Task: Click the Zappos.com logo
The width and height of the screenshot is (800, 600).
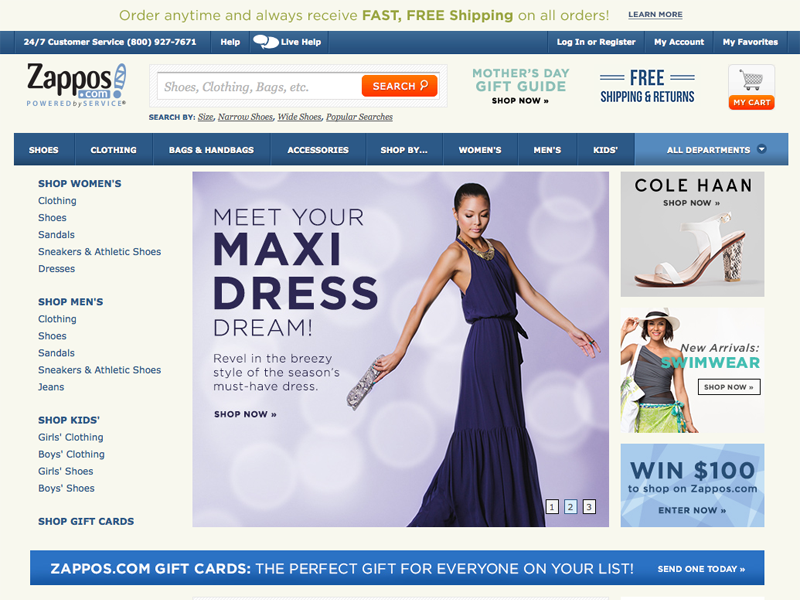Action: coord(77,85)
